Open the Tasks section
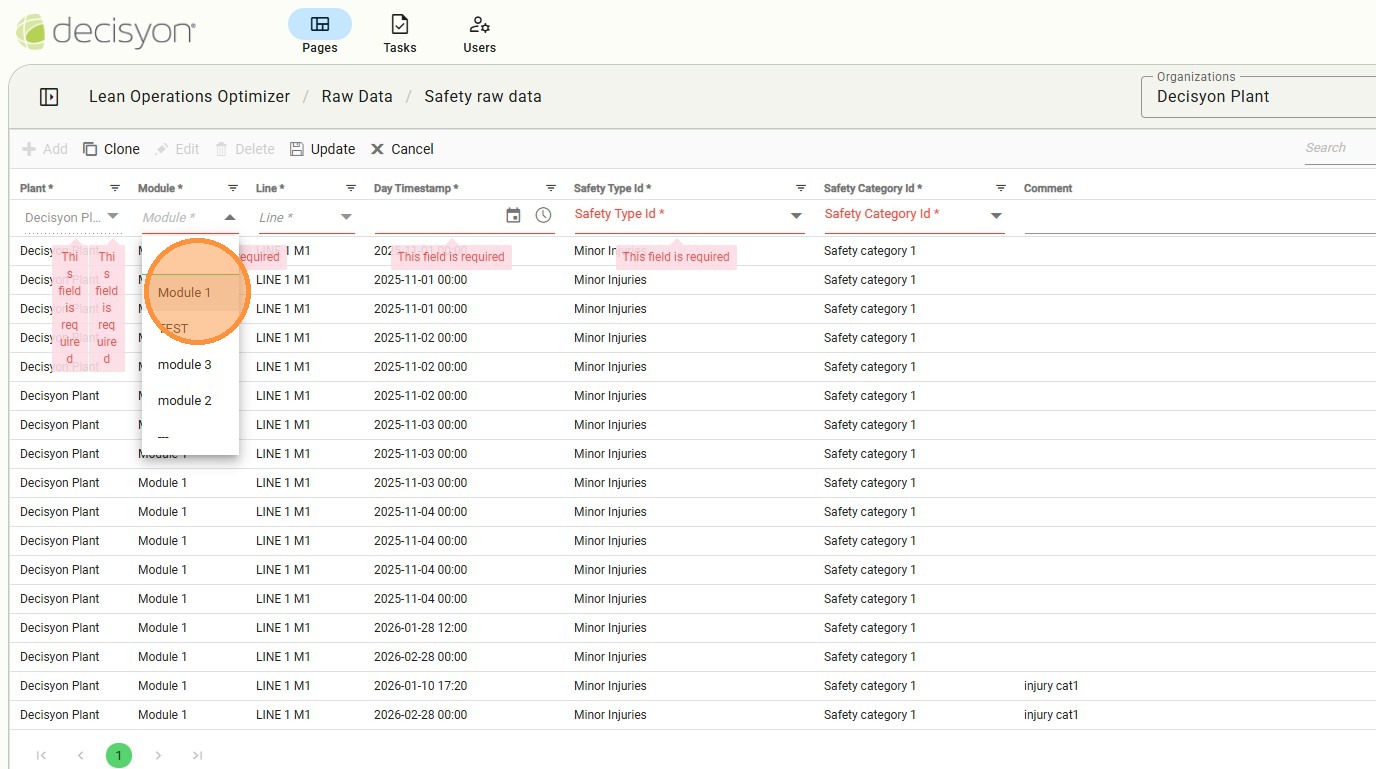Viewport: 1376px width, 769px height. click(399, 34)
